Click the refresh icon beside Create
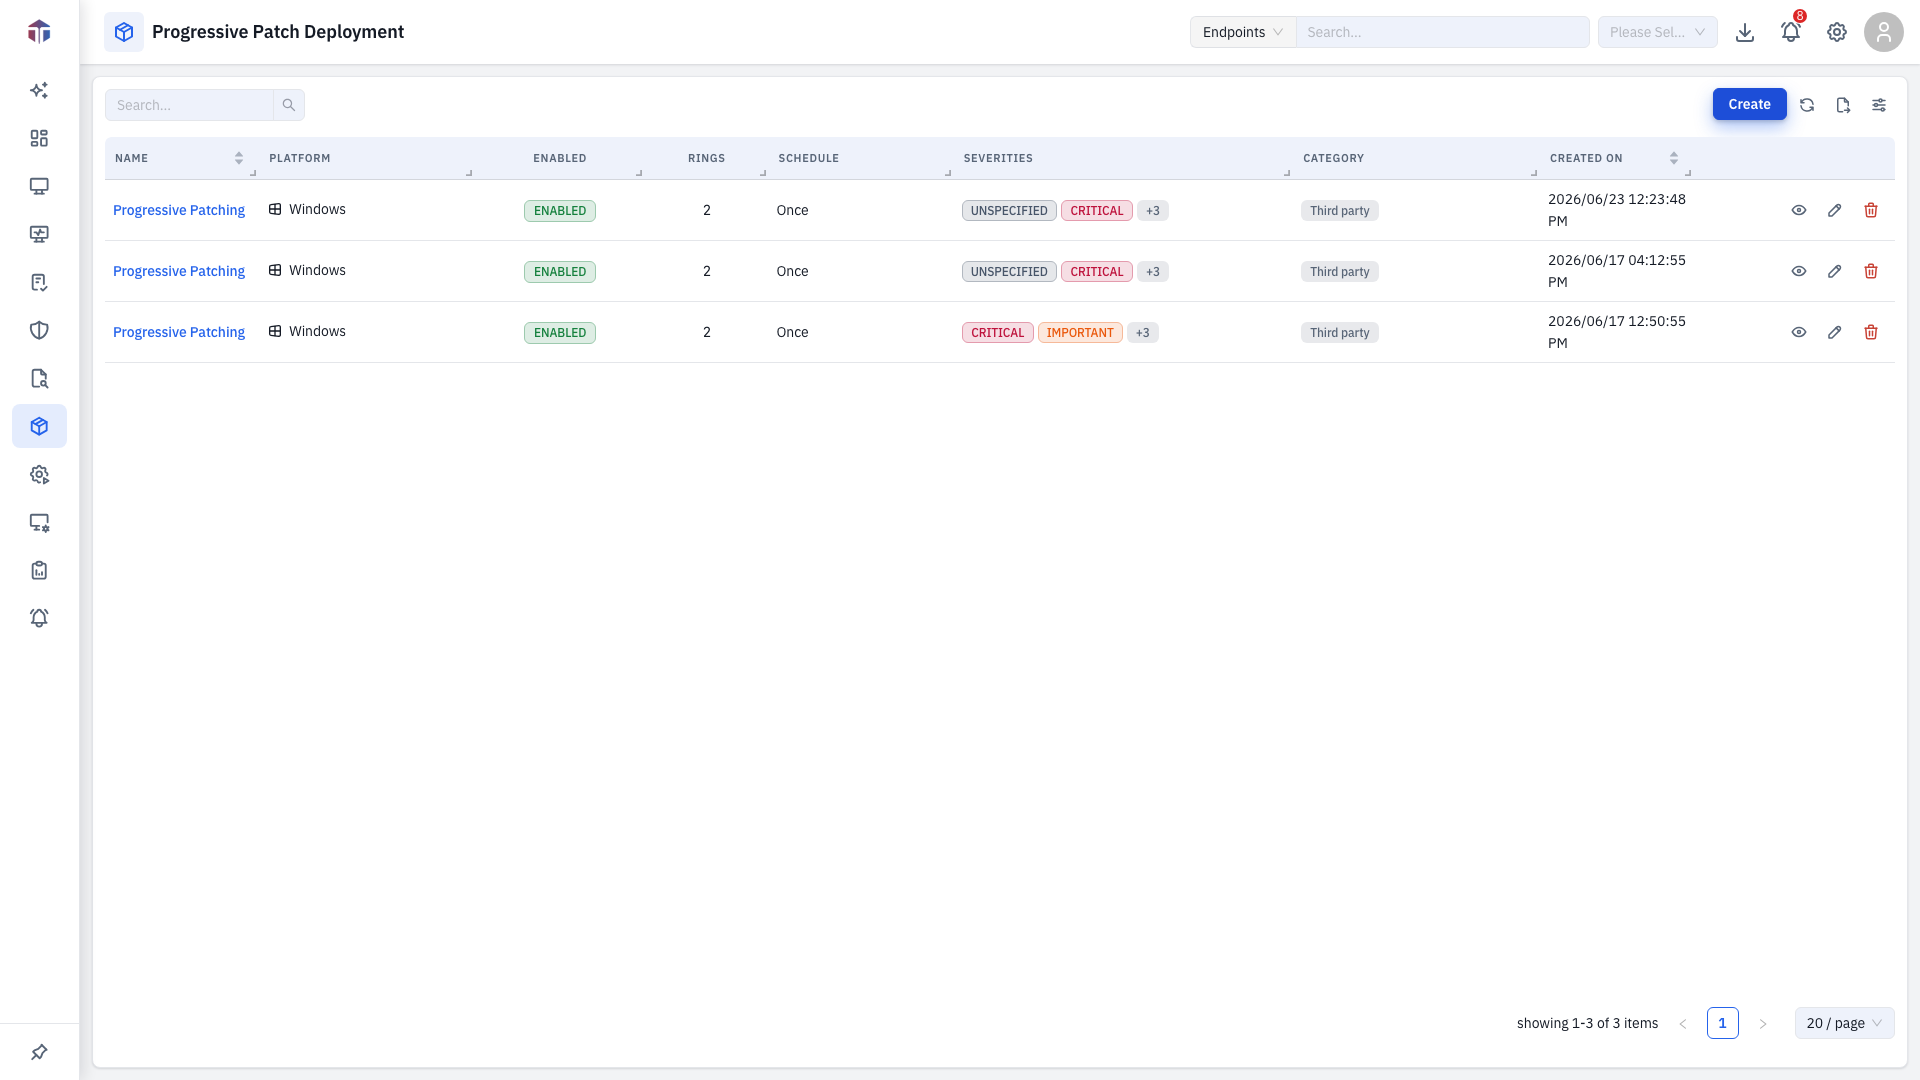The height and width of the screenshot is (1080, 1920). coord(1807,104)
